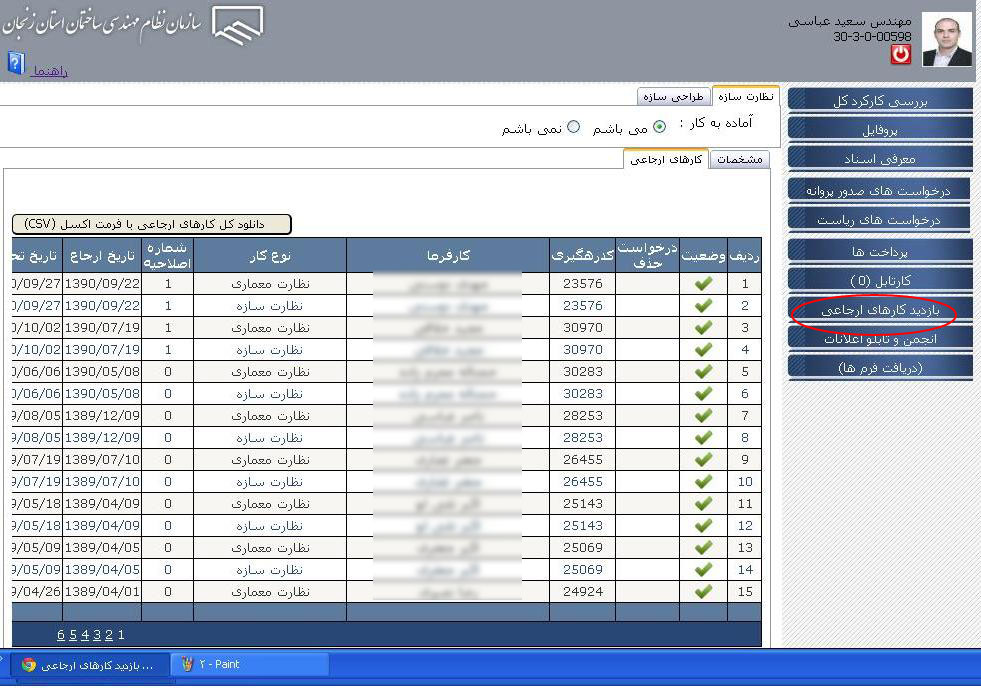
Task: Click tracking code 24924 in row 15
Action: 582,591
